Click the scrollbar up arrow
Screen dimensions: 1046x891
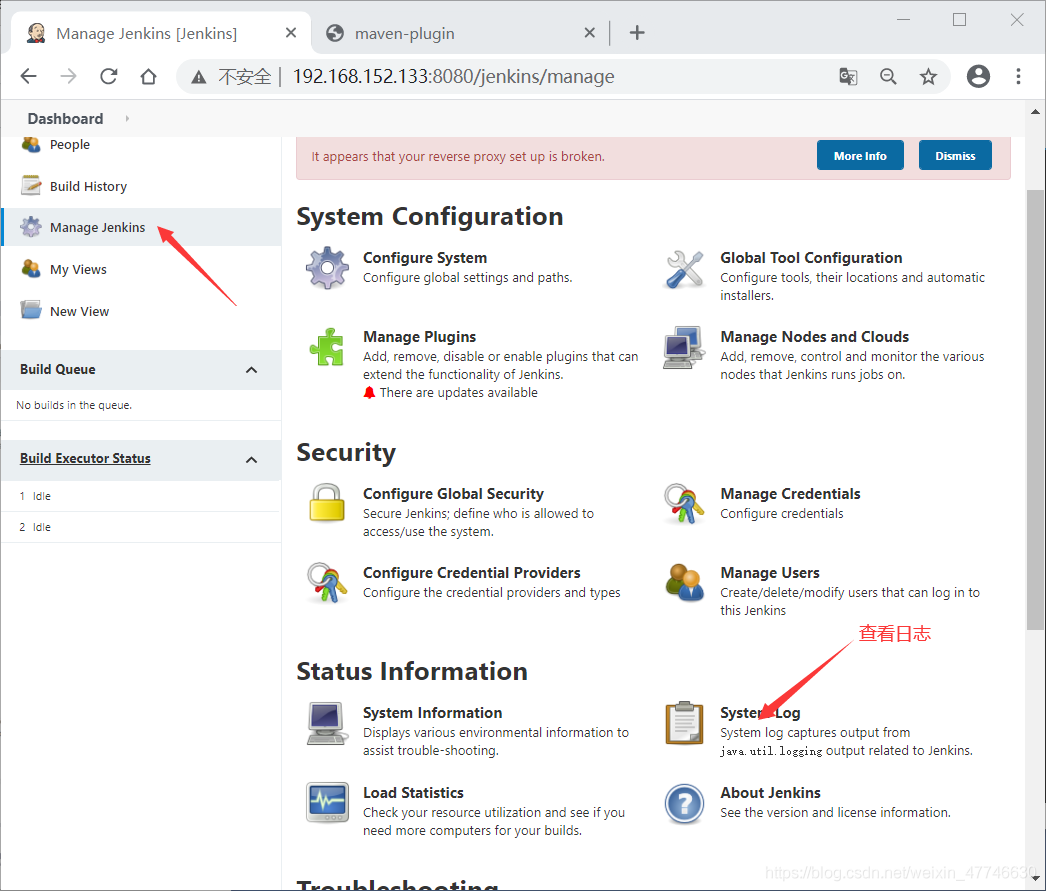1035,111
